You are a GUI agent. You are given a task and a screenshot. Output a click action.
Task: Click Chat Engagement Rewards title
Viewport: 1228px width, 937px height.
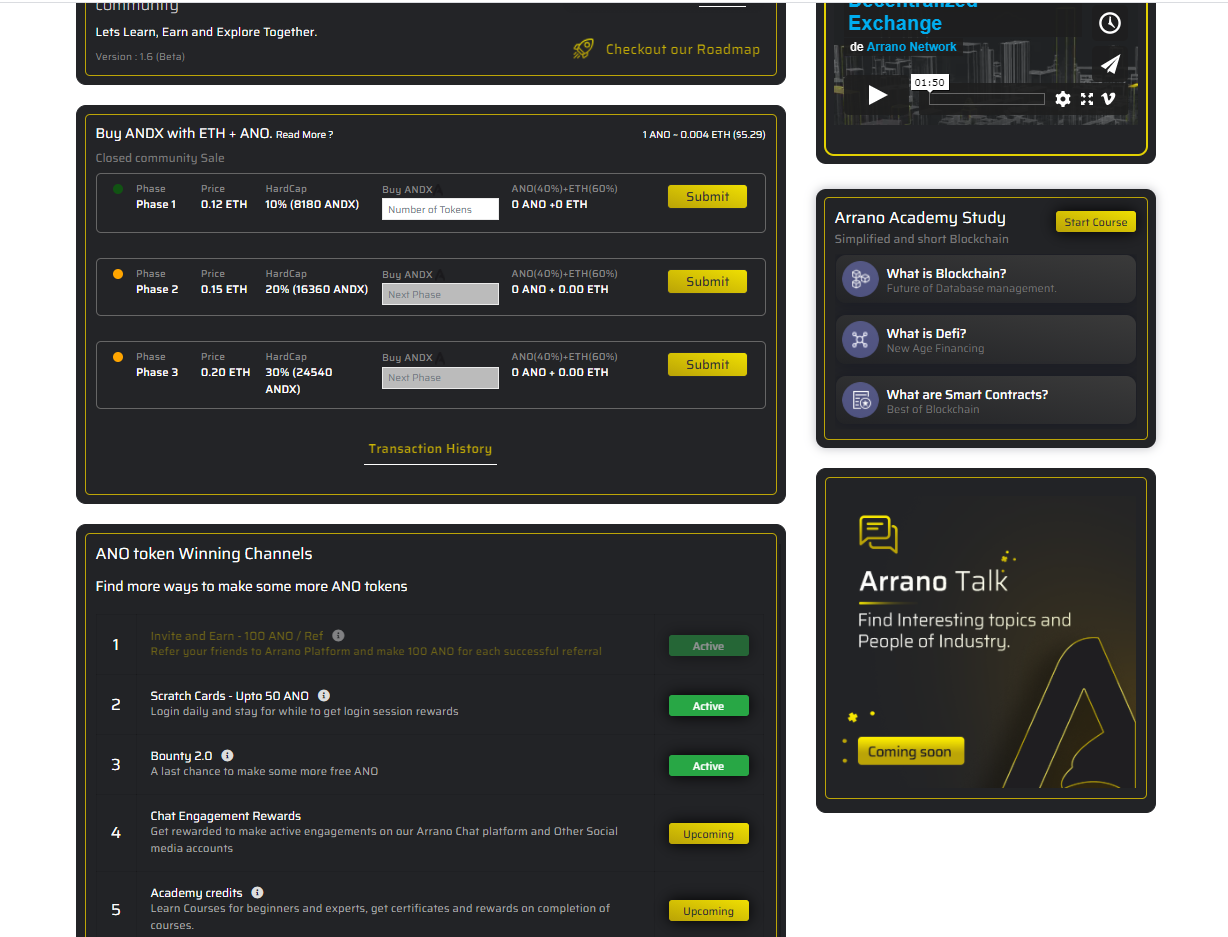(225, 816)
